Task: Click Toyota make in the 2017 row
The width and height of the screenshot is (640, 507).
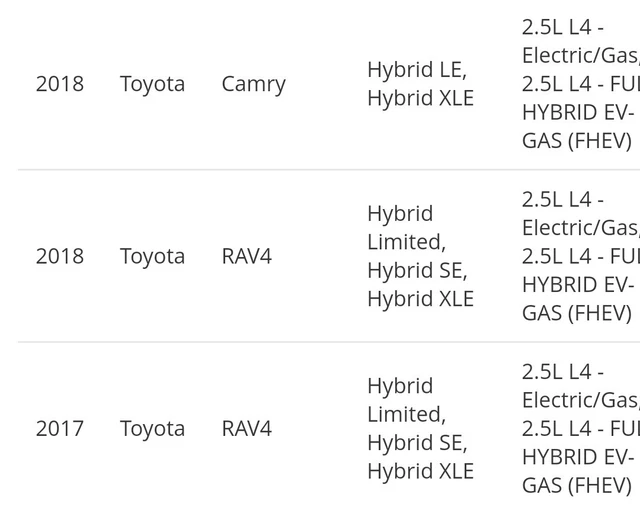Action: [152, 429]
